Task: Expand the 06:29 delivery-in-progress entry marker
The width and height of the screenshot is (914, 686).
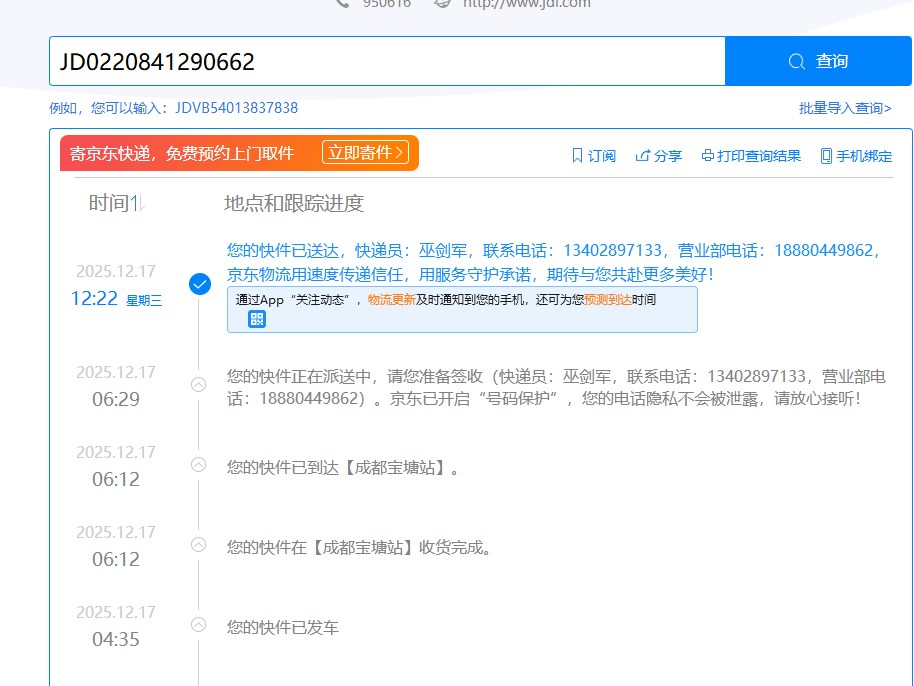Action: click(x=198, y=384)
